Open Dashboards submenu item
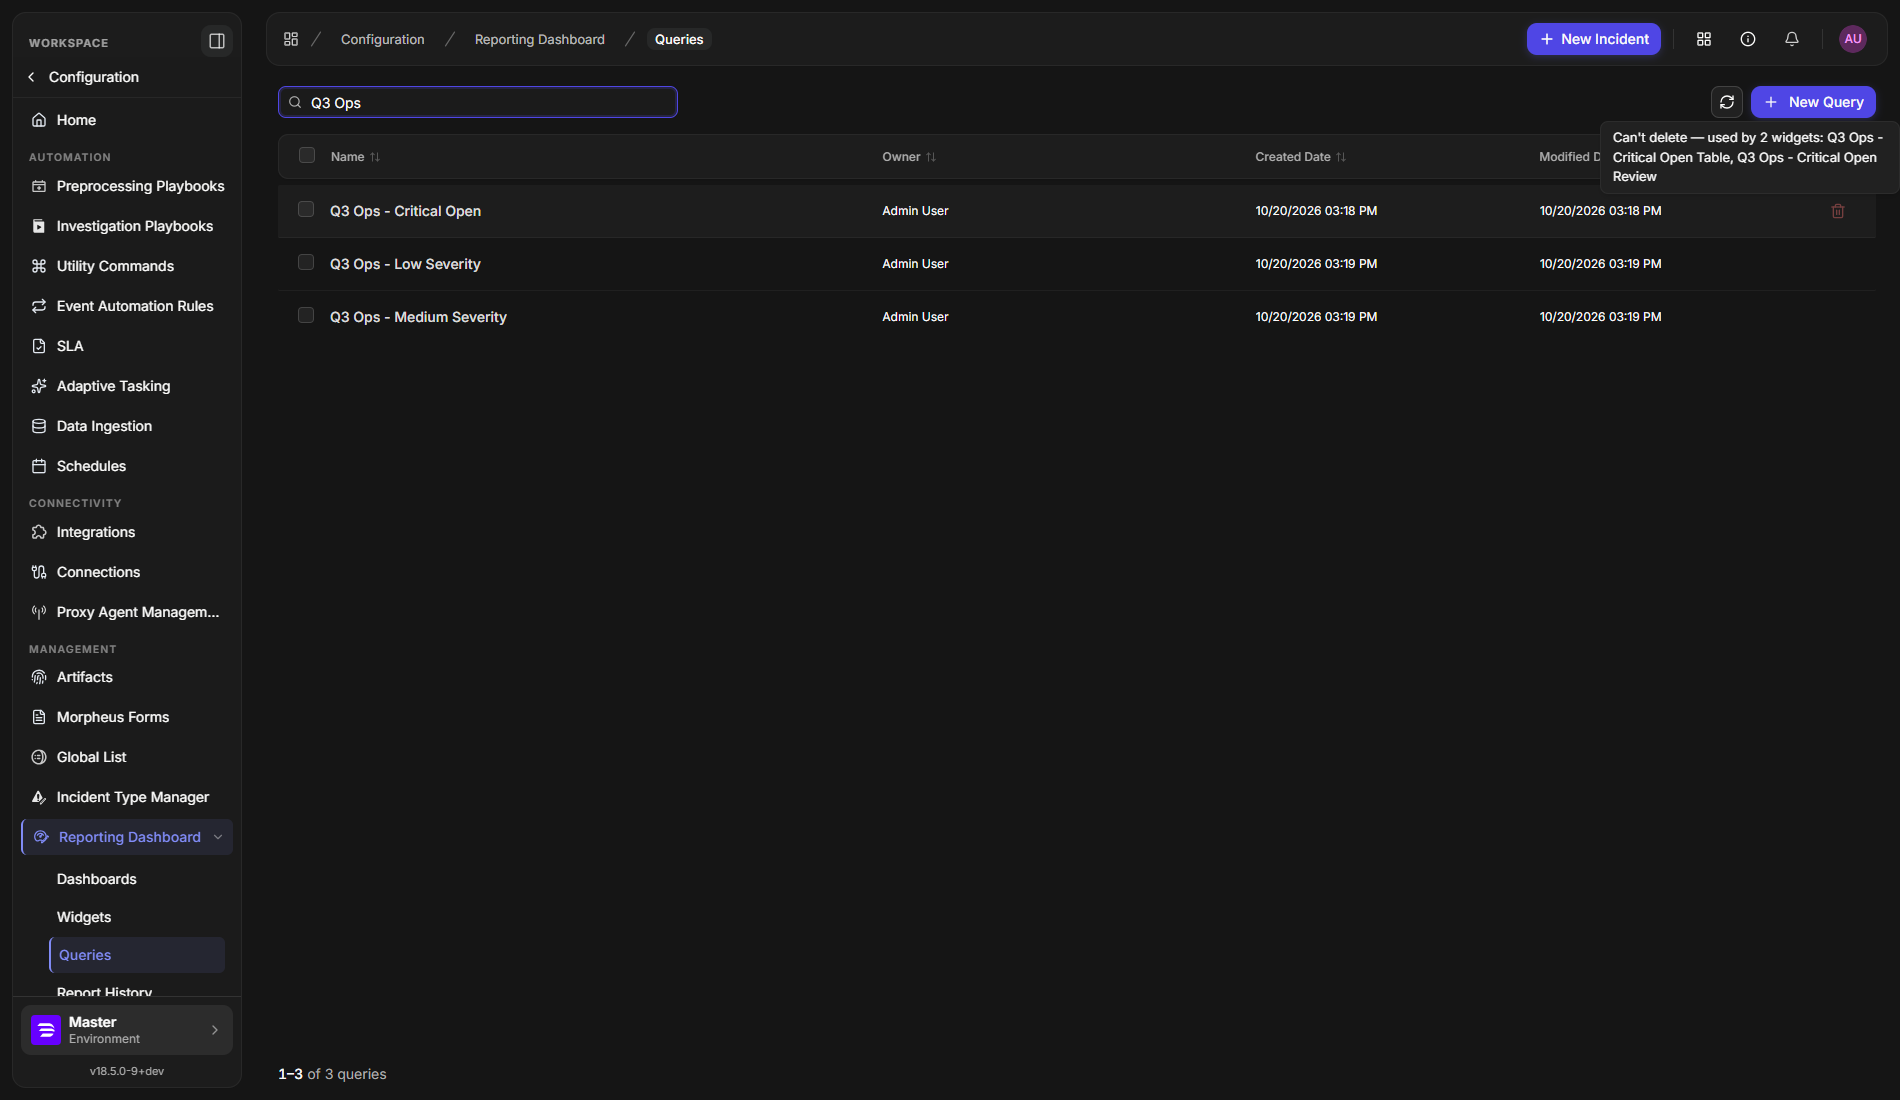The image size is (1900, 1100). pyautogui.click(x=97, y=879)
